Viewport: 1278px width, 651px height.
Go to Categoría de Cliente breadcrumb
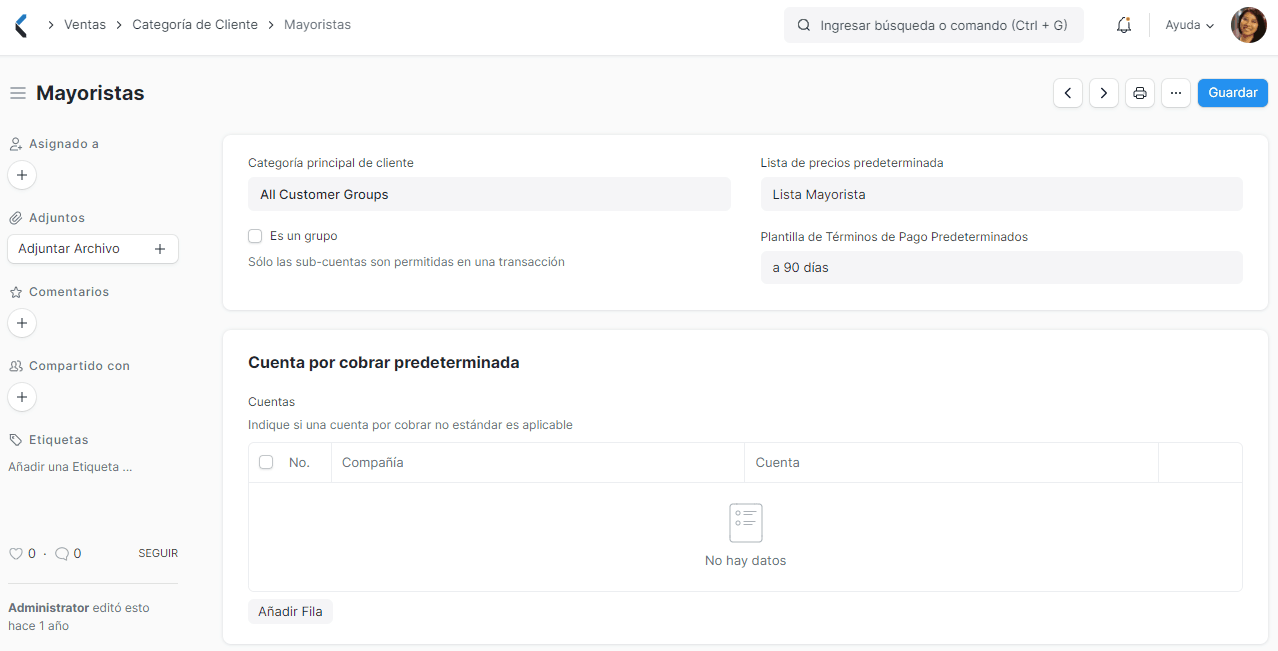coord(195,24)
